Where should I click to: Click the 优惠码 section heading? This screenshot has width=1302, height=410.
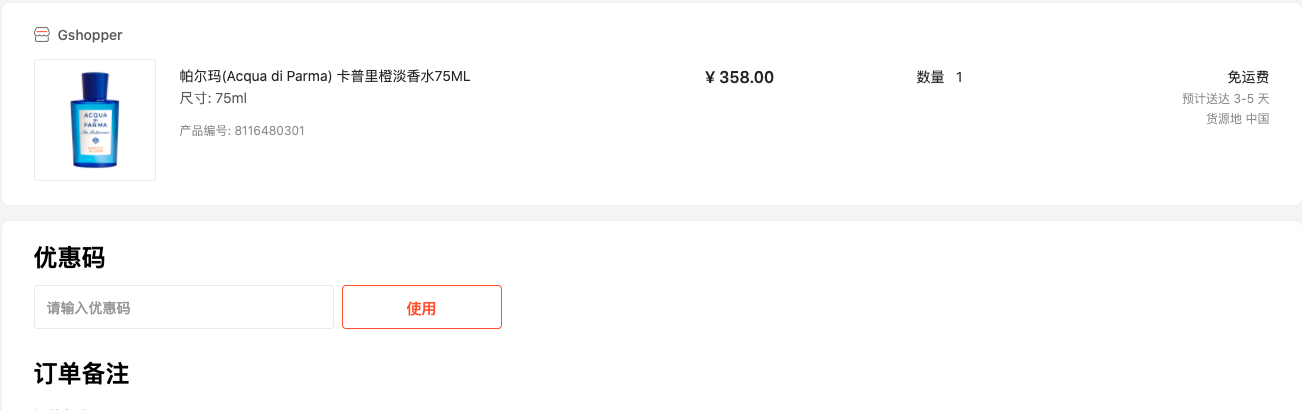70,258
